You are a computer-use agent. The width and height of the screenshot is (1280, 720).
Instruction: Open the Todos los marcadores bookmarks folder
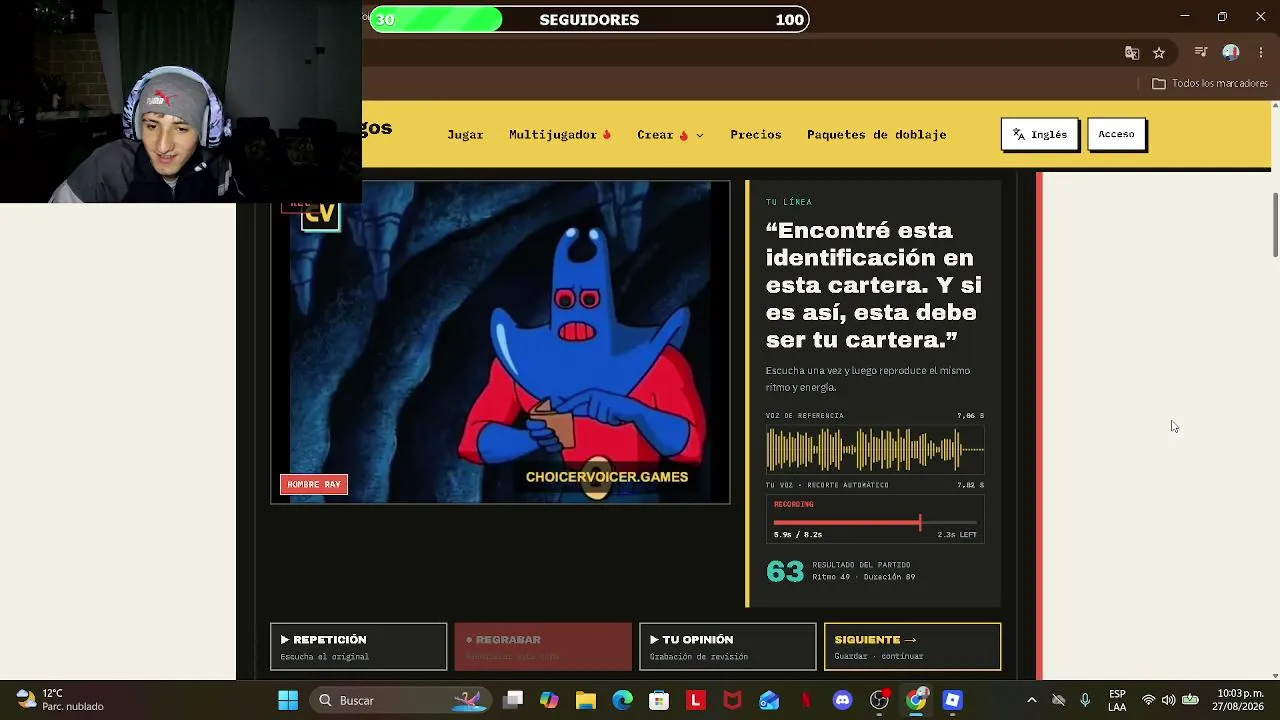pyautogui.click(x=1210, y=84)
